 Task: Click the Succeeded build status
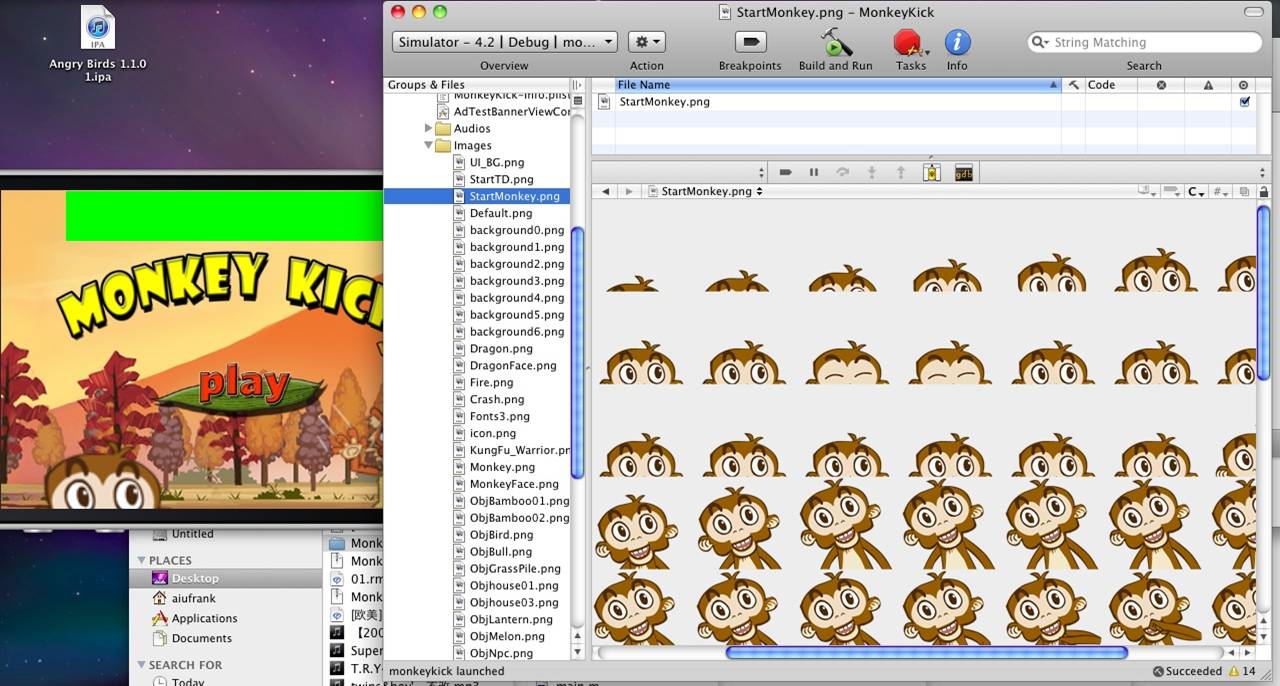pos(1187,671)
